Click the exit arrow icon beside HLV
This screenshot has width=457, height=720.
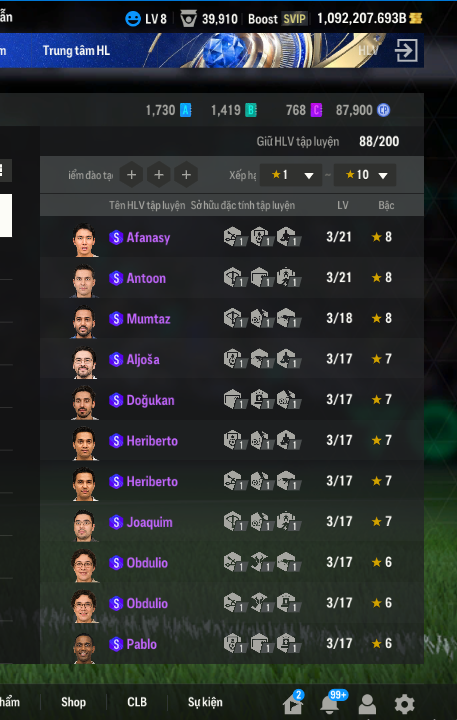click(x=406, y=50)
